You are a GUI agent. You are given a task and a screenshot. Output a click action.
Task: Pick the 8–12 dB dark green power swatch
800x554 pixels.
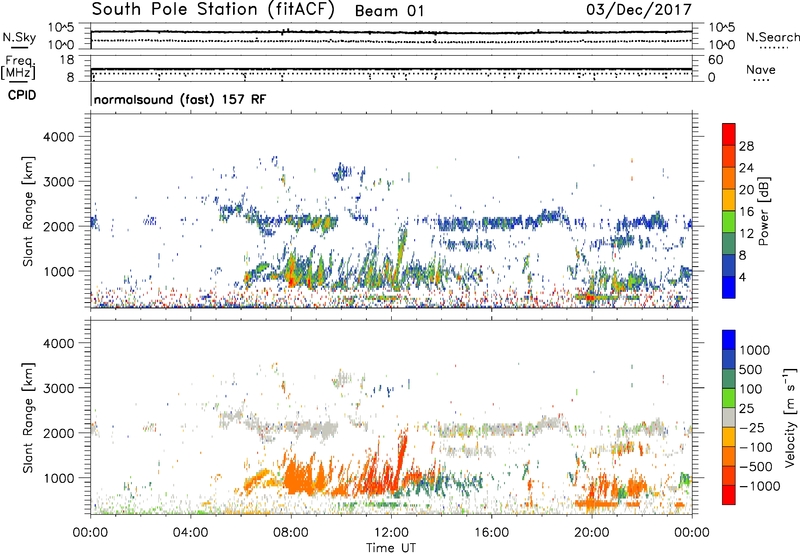(729, 244)
